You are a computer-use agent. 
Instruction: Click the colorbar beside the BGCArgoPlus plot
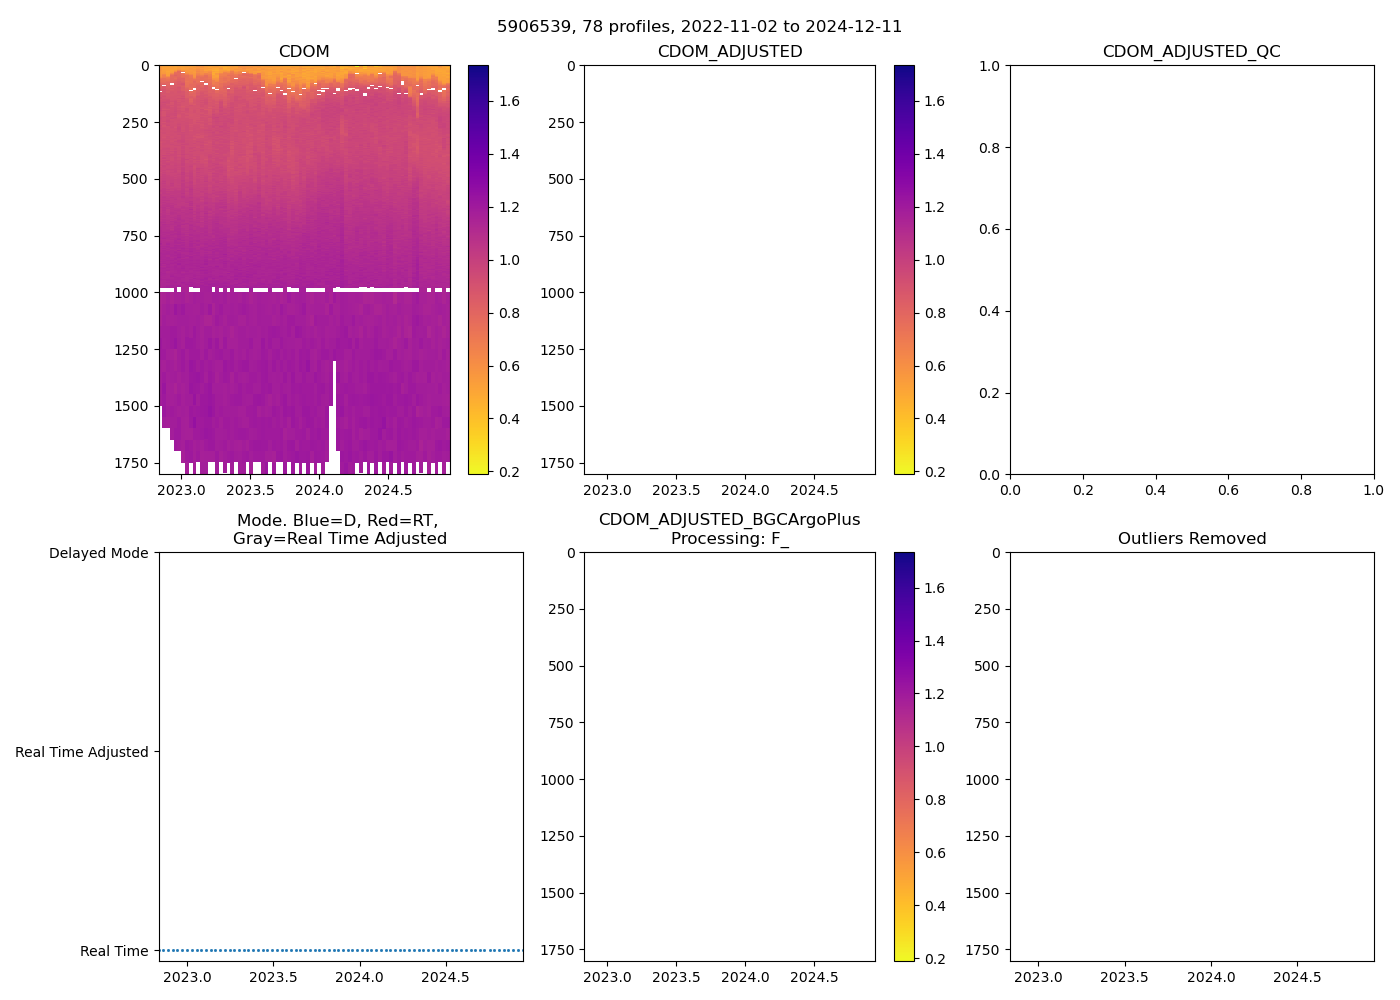point(904,757)
